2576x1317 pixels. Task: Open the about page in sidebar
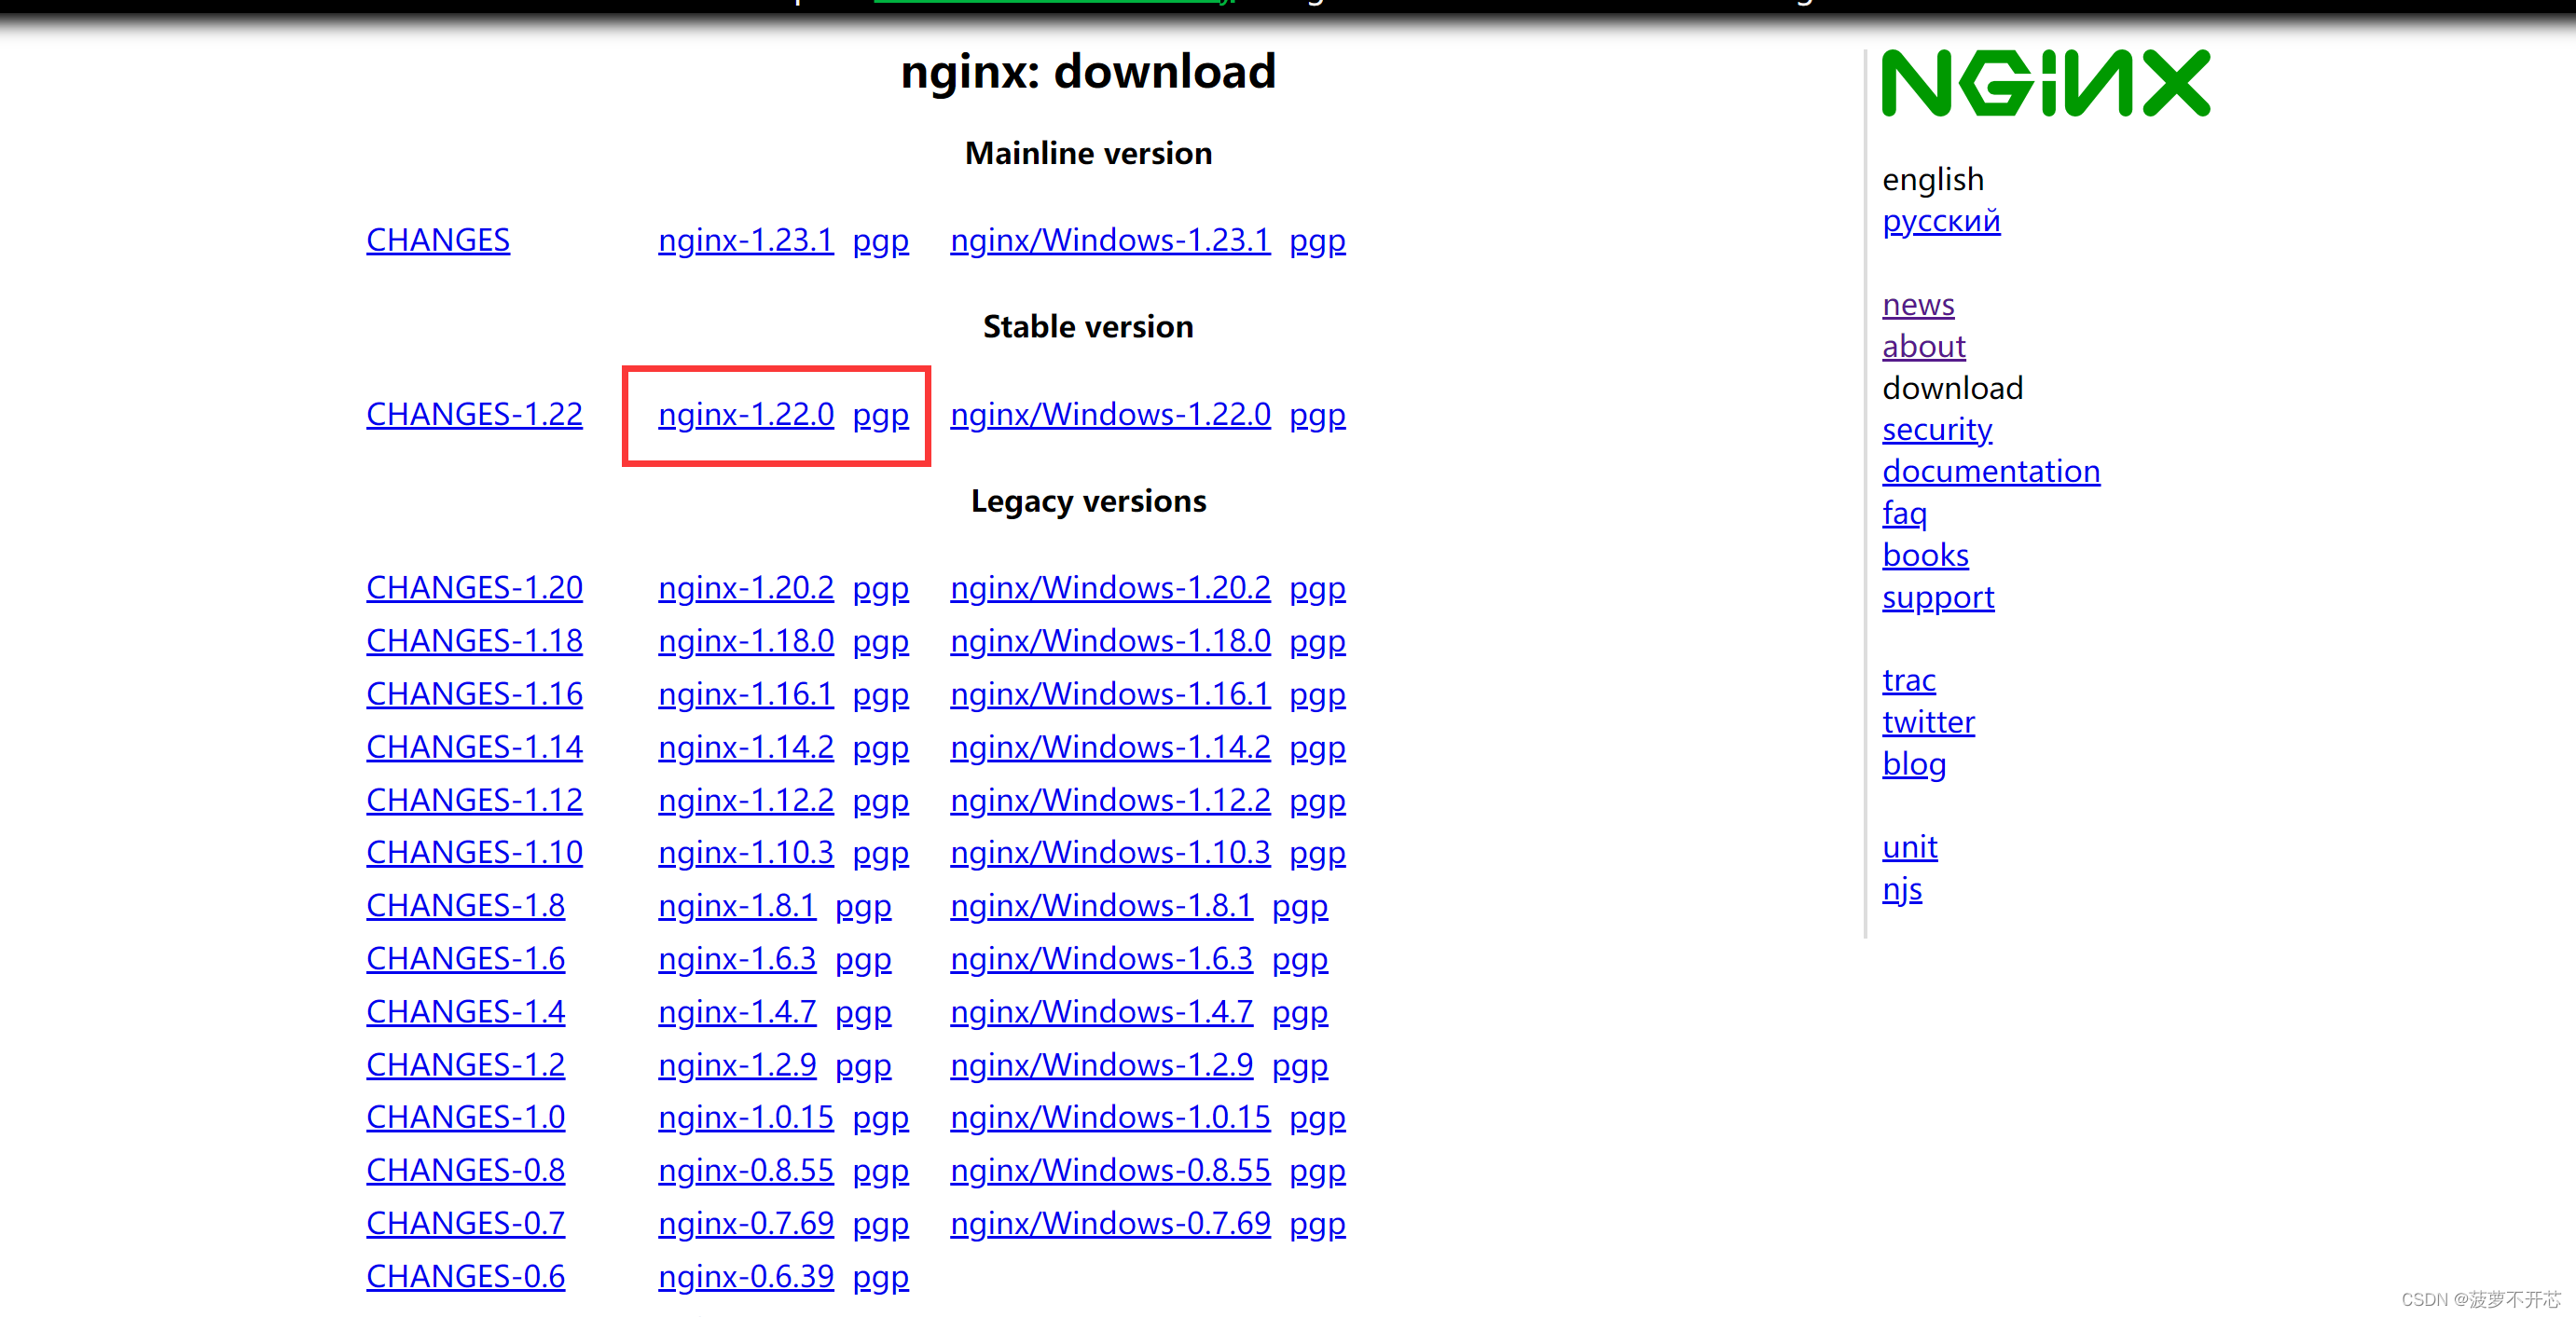tap(1924, 346)
